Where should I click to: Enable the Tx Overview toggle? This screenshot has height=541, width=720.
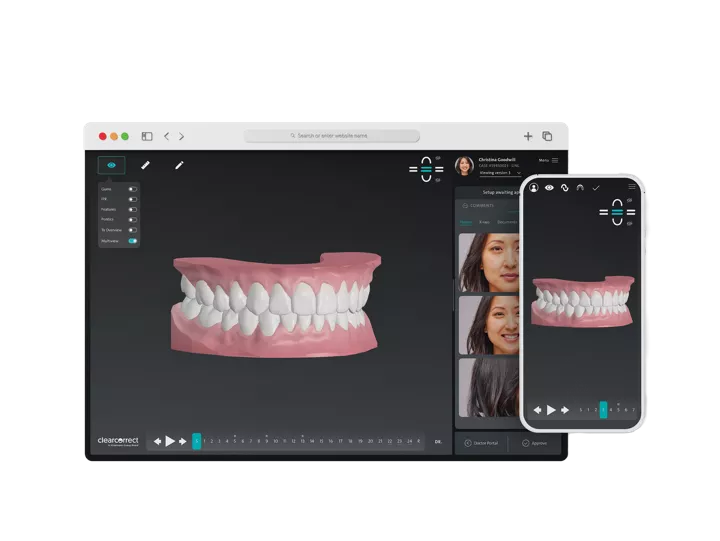tap(132, 230)
